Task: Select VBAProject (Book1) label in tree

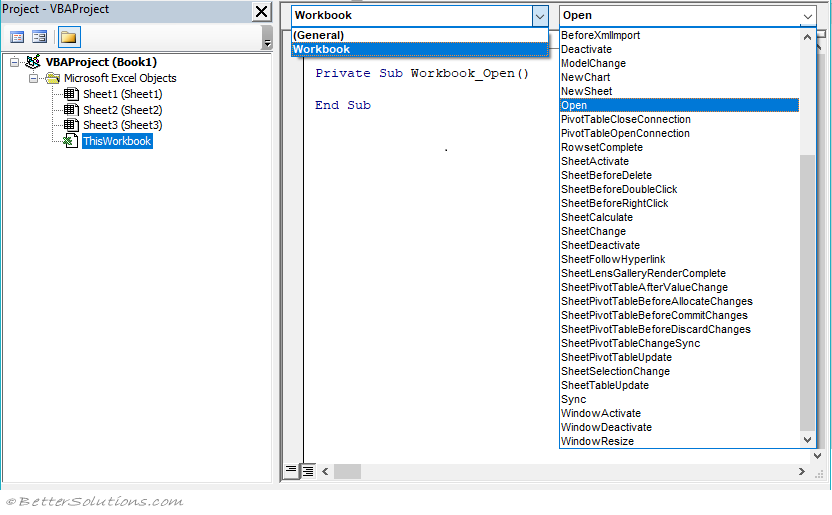Action: tap(101, 62)
